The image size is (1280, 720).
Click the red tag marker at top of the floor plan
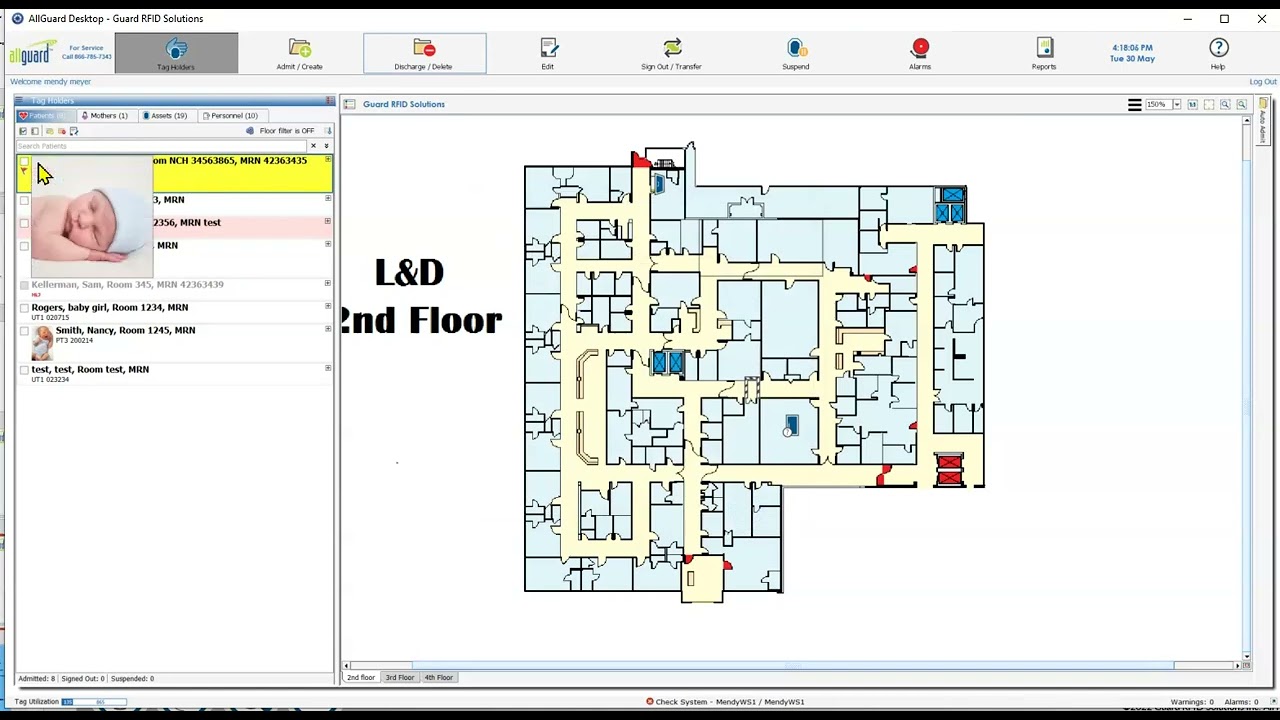point(640,160)
